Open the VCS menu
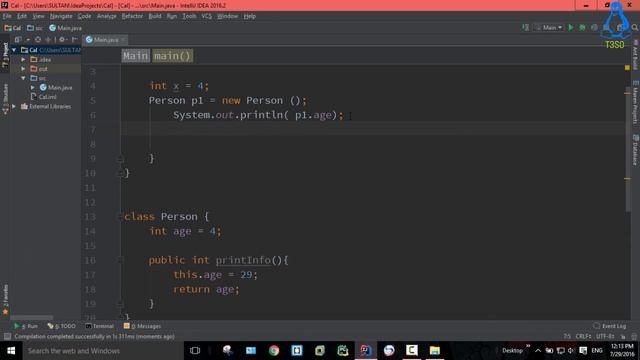Screen dimensions: 640x360 coord(207,16)
